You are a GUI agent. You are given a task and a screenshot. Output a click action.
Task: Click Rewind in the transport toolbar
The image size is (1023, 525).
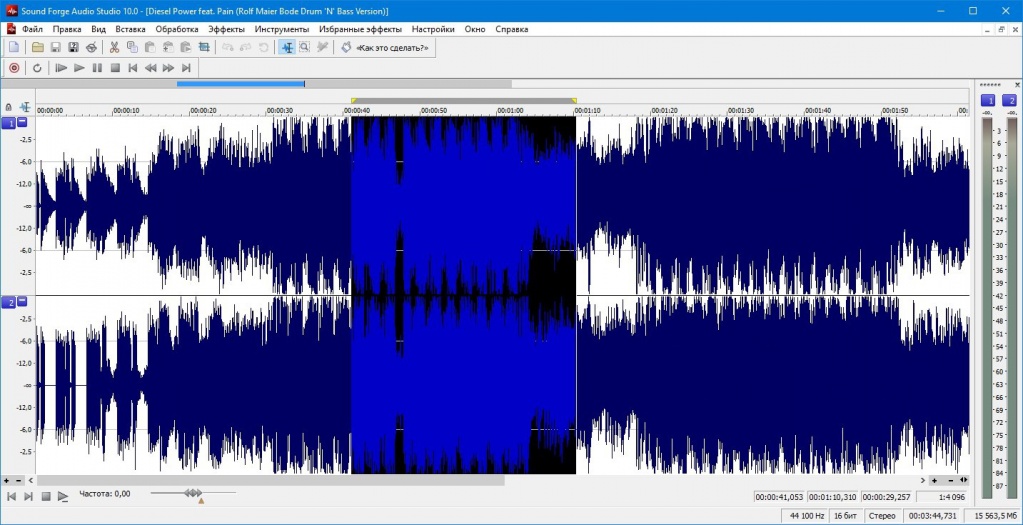(151, 68)
